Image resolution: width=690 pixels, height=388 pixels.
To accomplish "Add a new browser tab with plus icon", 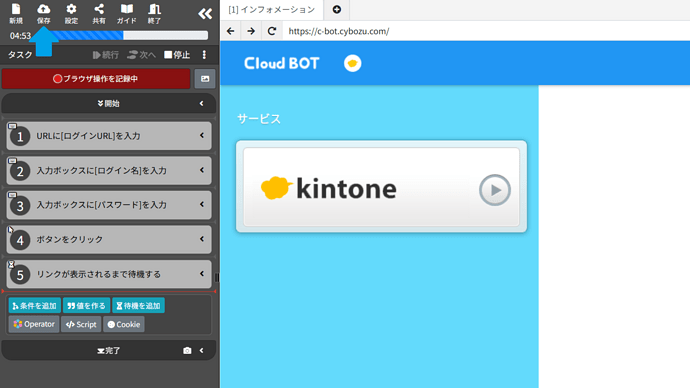I will point(337,10).
